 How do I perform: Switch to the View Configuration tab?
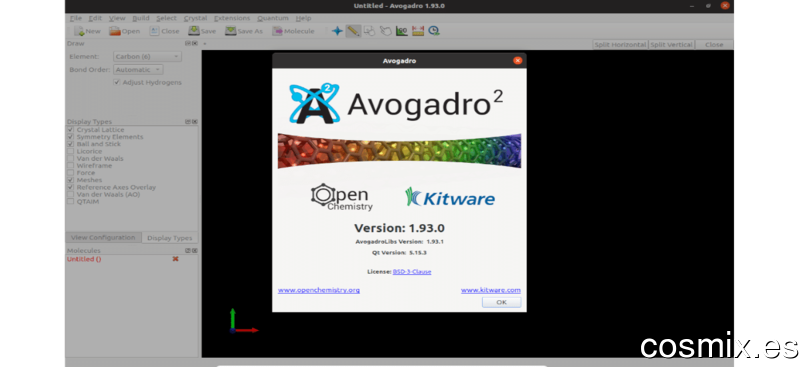click(x=104, y=238)
